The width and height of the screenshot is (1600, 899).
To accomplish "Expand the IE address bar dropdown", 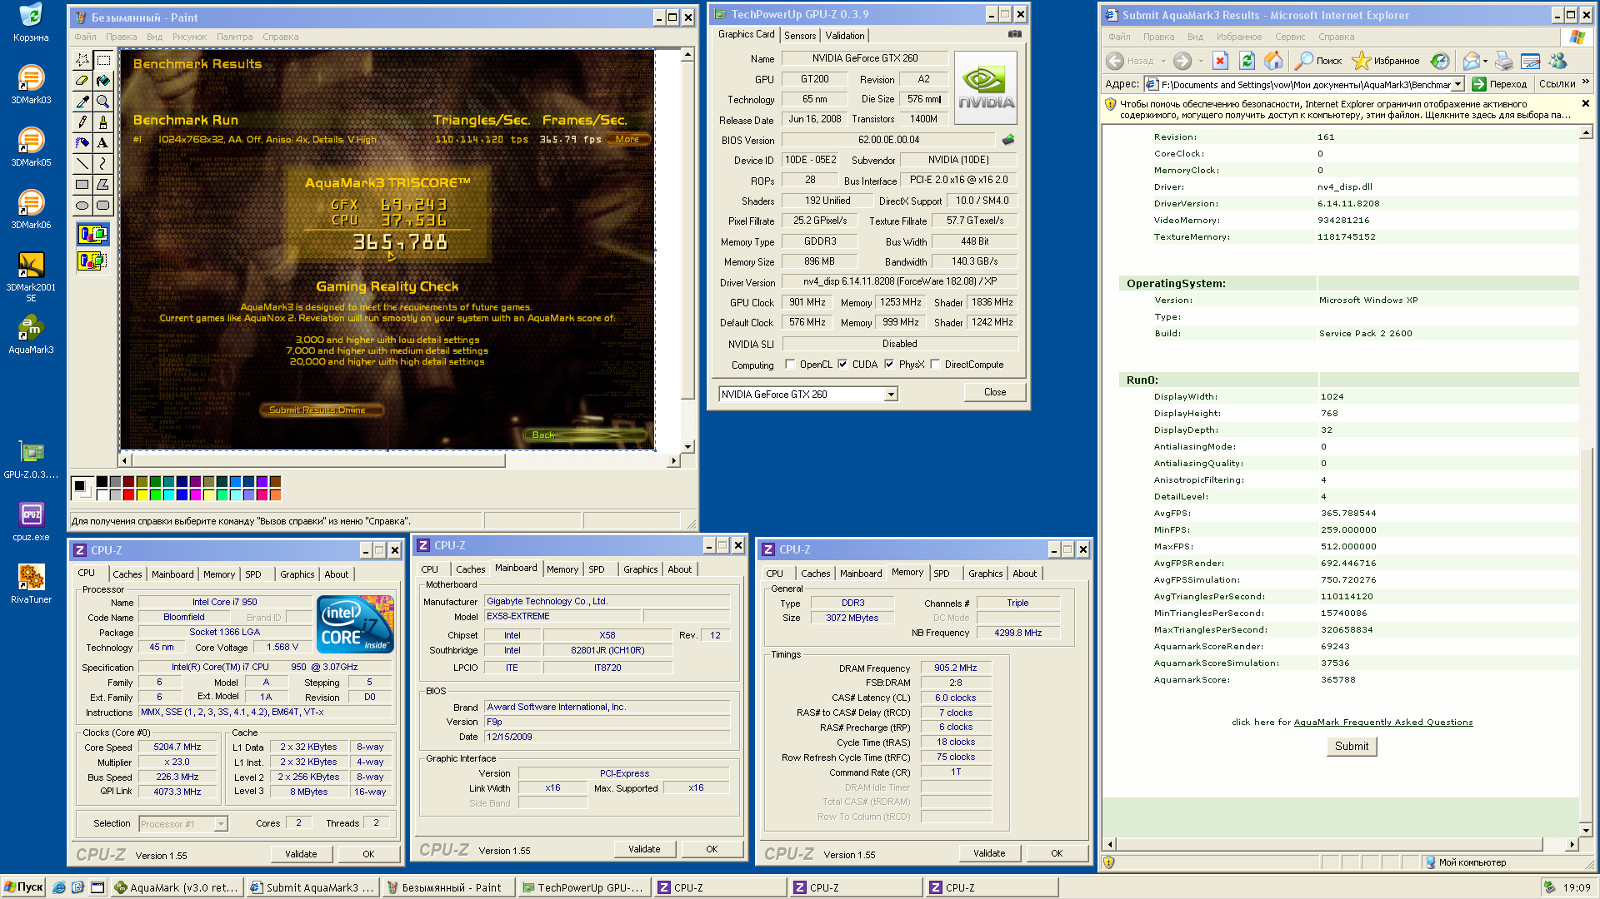I will (x=1458, y=84).
